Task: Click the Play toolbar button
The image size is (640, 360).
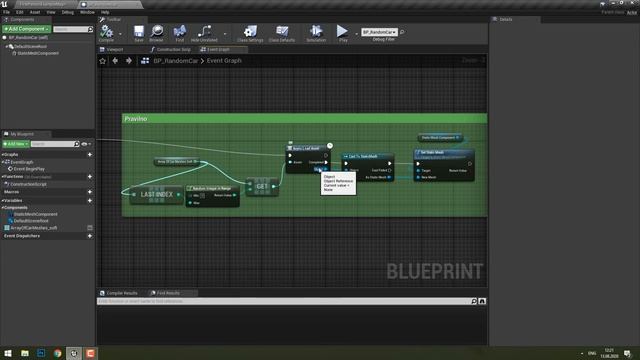Action: click(x=342, y=33)
